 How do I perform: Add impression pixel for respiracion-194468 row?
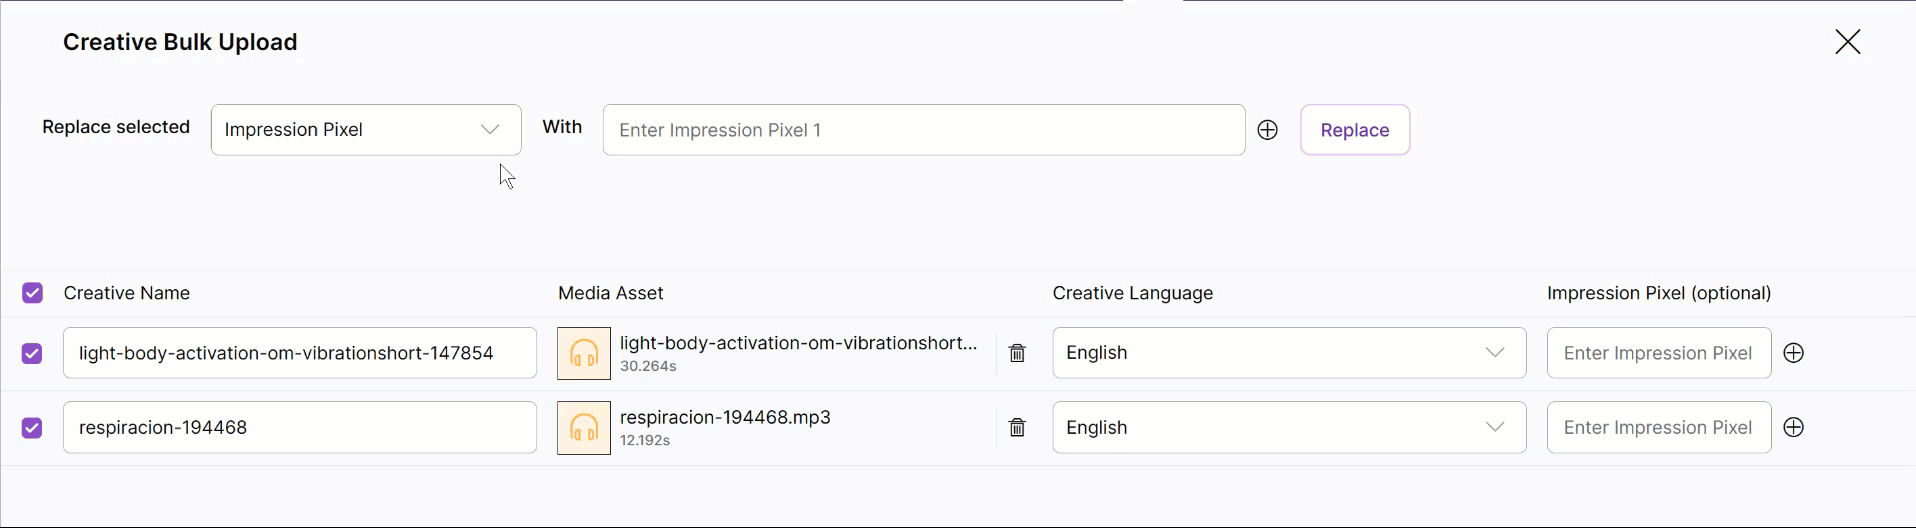(x=1794, y=428)
